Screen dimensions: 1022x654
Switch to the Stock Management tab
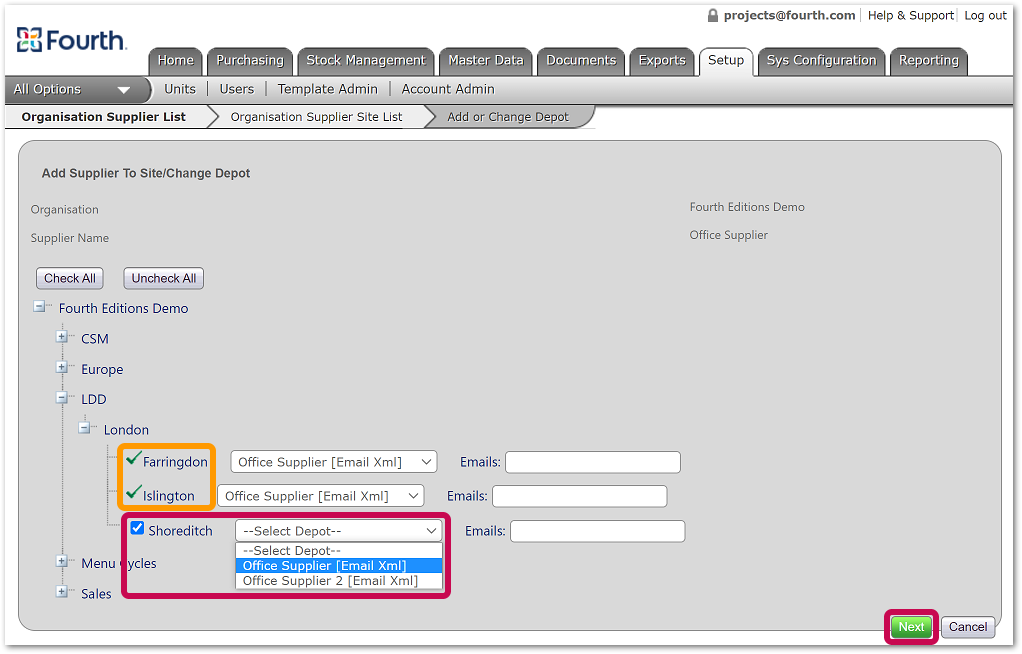click(366, 61)
